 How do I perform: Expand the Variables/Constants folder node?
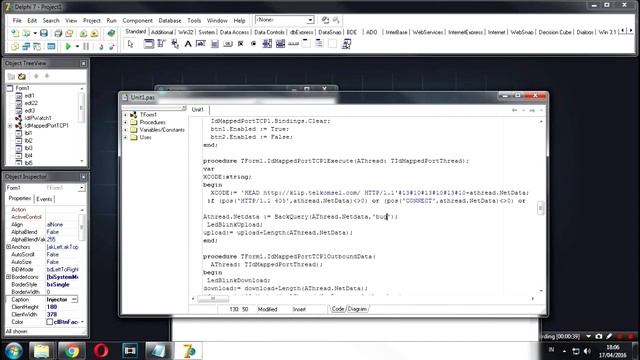click(x=126, y=130)
